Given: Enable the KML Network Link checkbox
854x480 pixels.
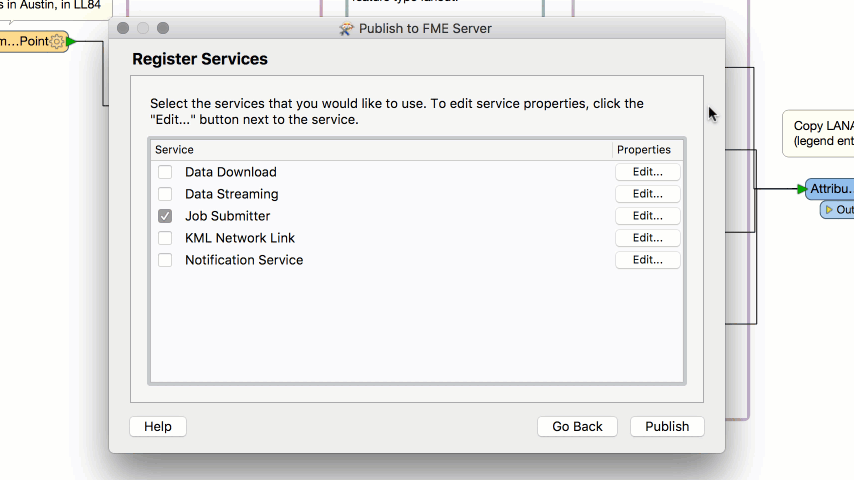Looking at the screenshot, I should (x=165, y=238).
